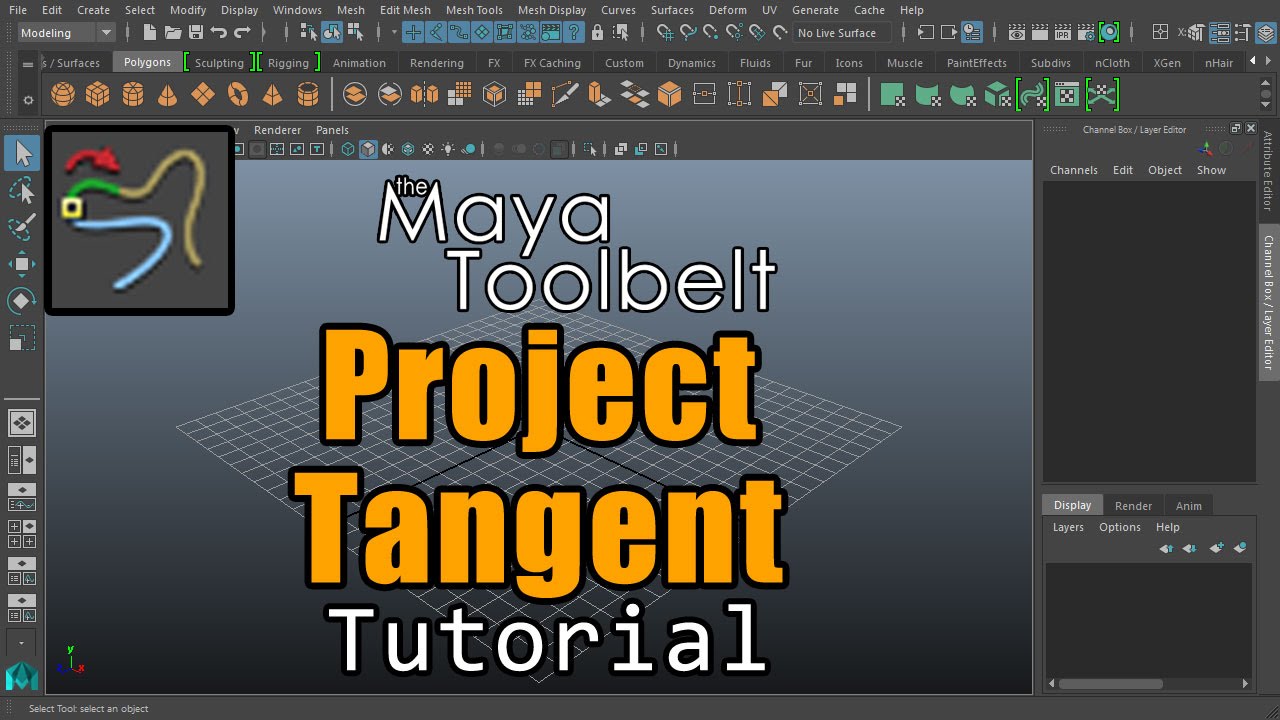Toggle wireframe display in viewport toolbar

pyautogui.click(x=348, y=149)
